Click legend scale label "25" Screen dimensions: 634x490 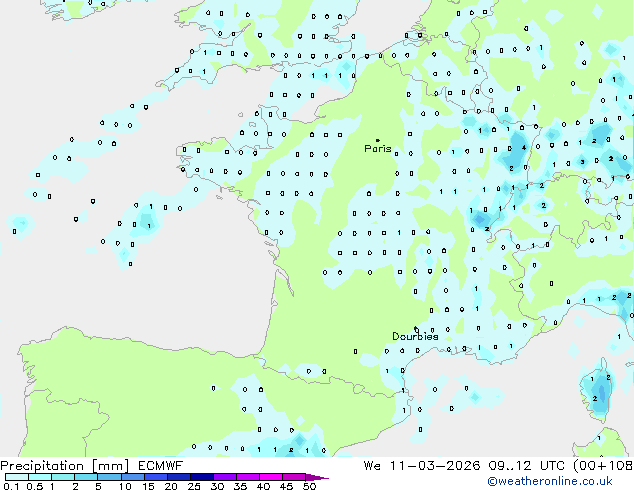(x=194, y=486)
